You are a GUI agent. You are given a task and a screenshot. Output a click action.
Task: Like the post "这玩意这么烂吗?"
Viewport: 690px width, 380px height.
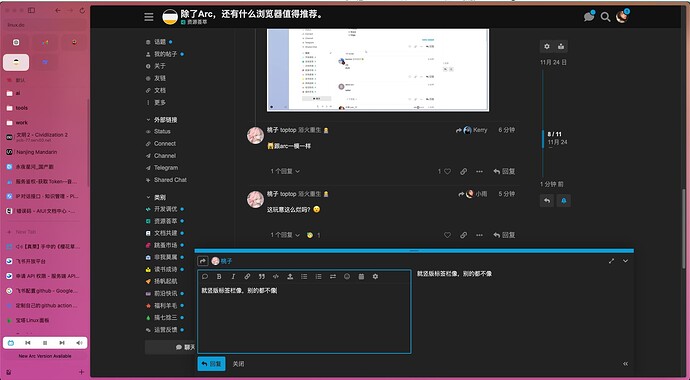click(x=447, y=235)
